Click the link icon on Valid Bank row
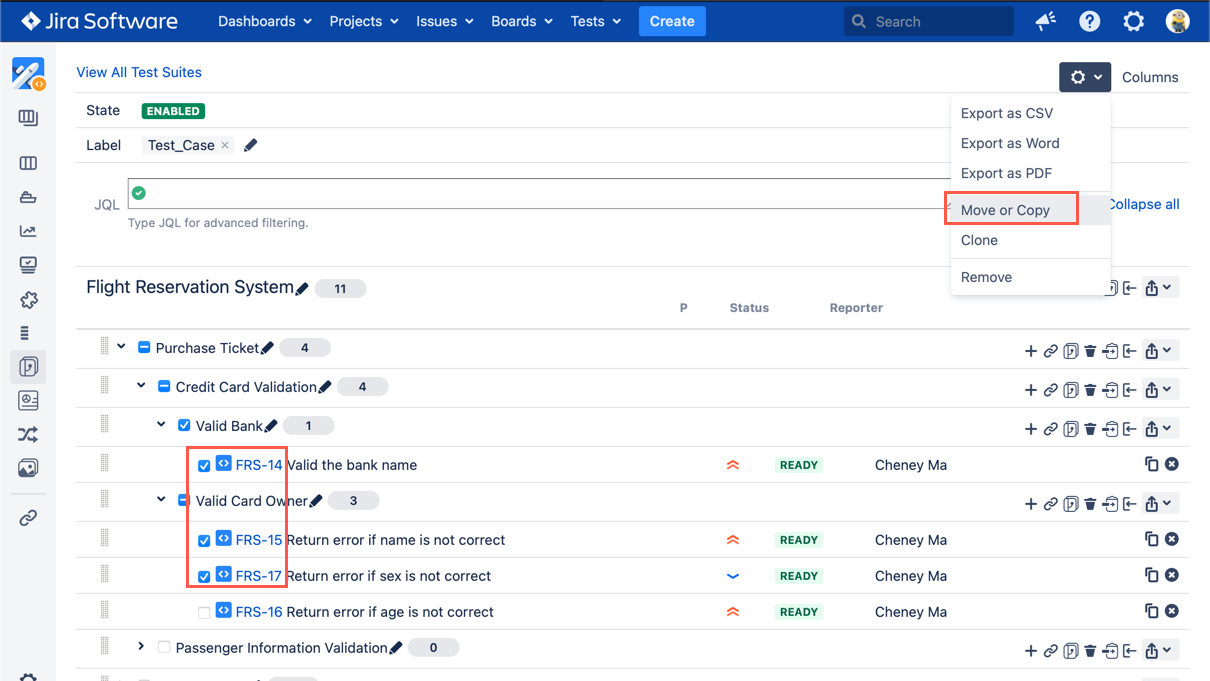The width and height of the screenshot is (1210, 681). 1051,429
